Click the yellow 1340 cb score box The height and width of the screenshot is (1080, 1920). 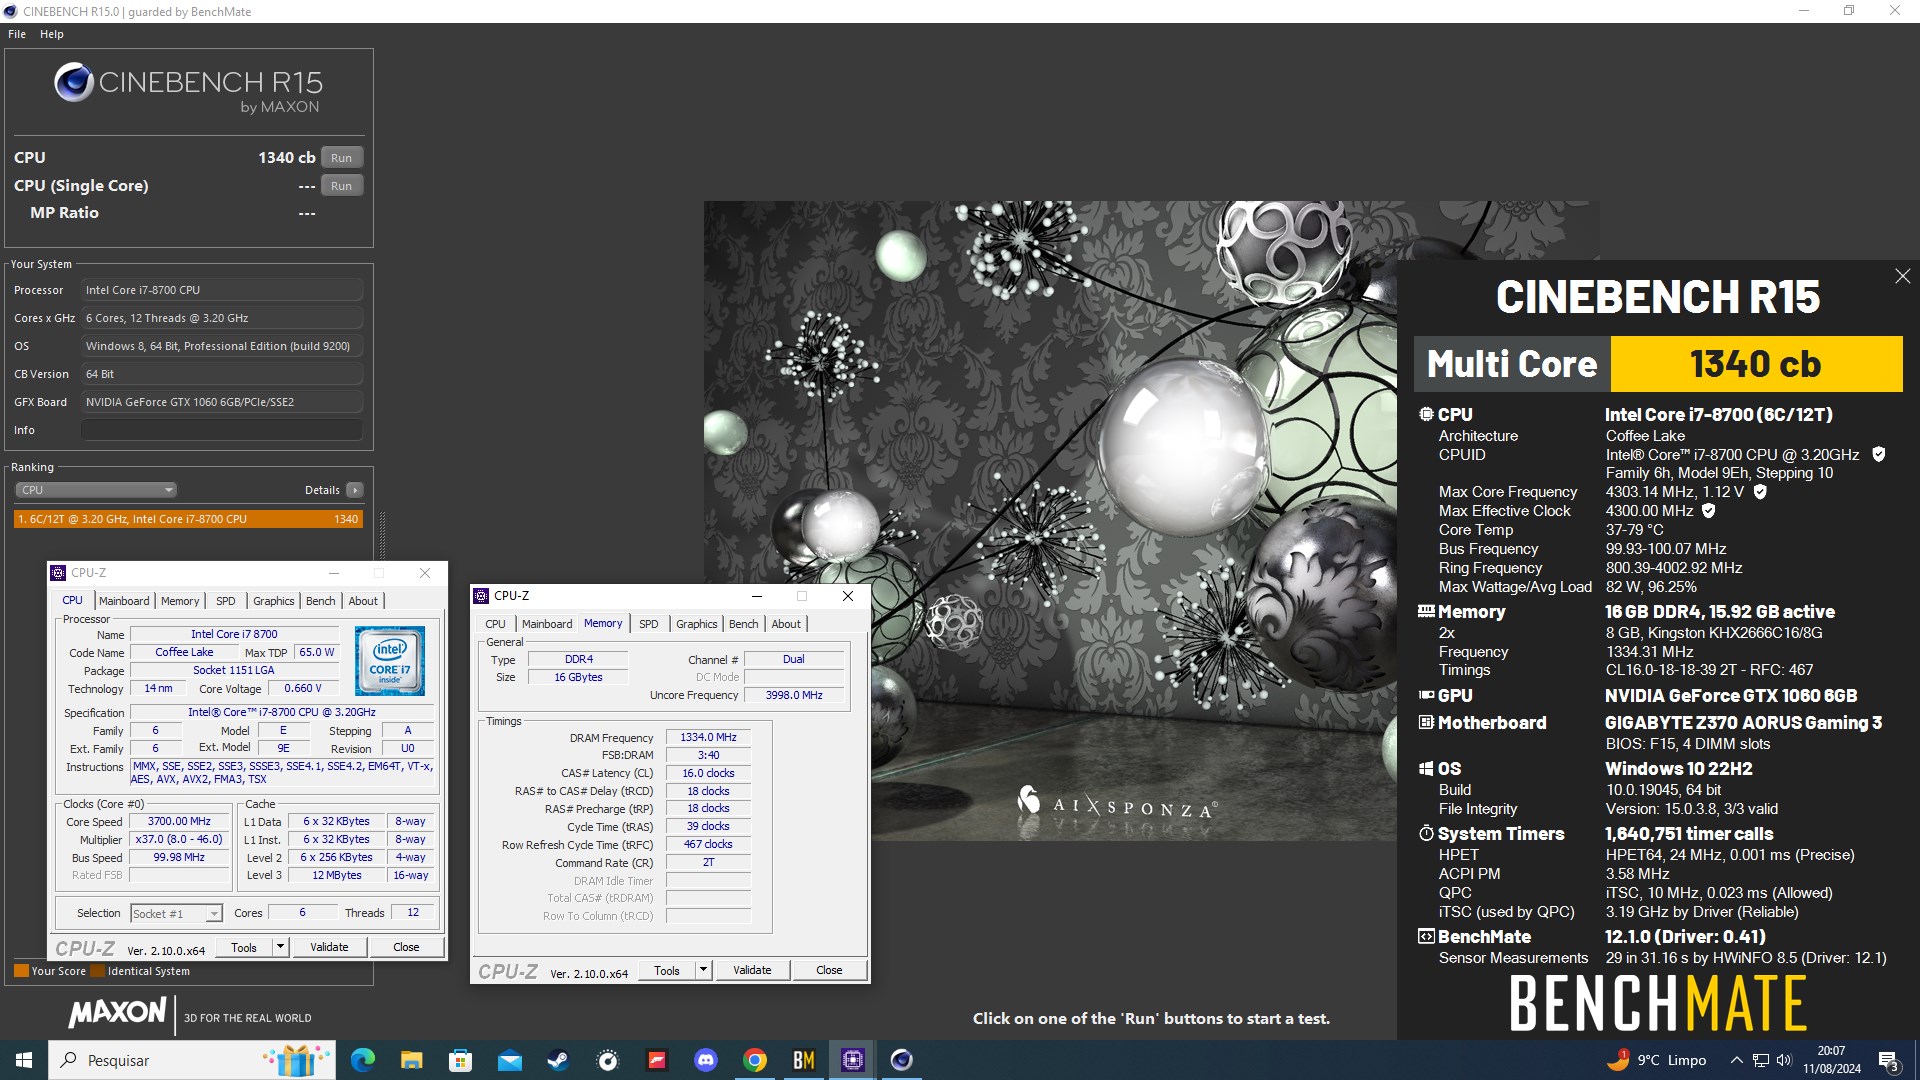(x=1756, y=364)
